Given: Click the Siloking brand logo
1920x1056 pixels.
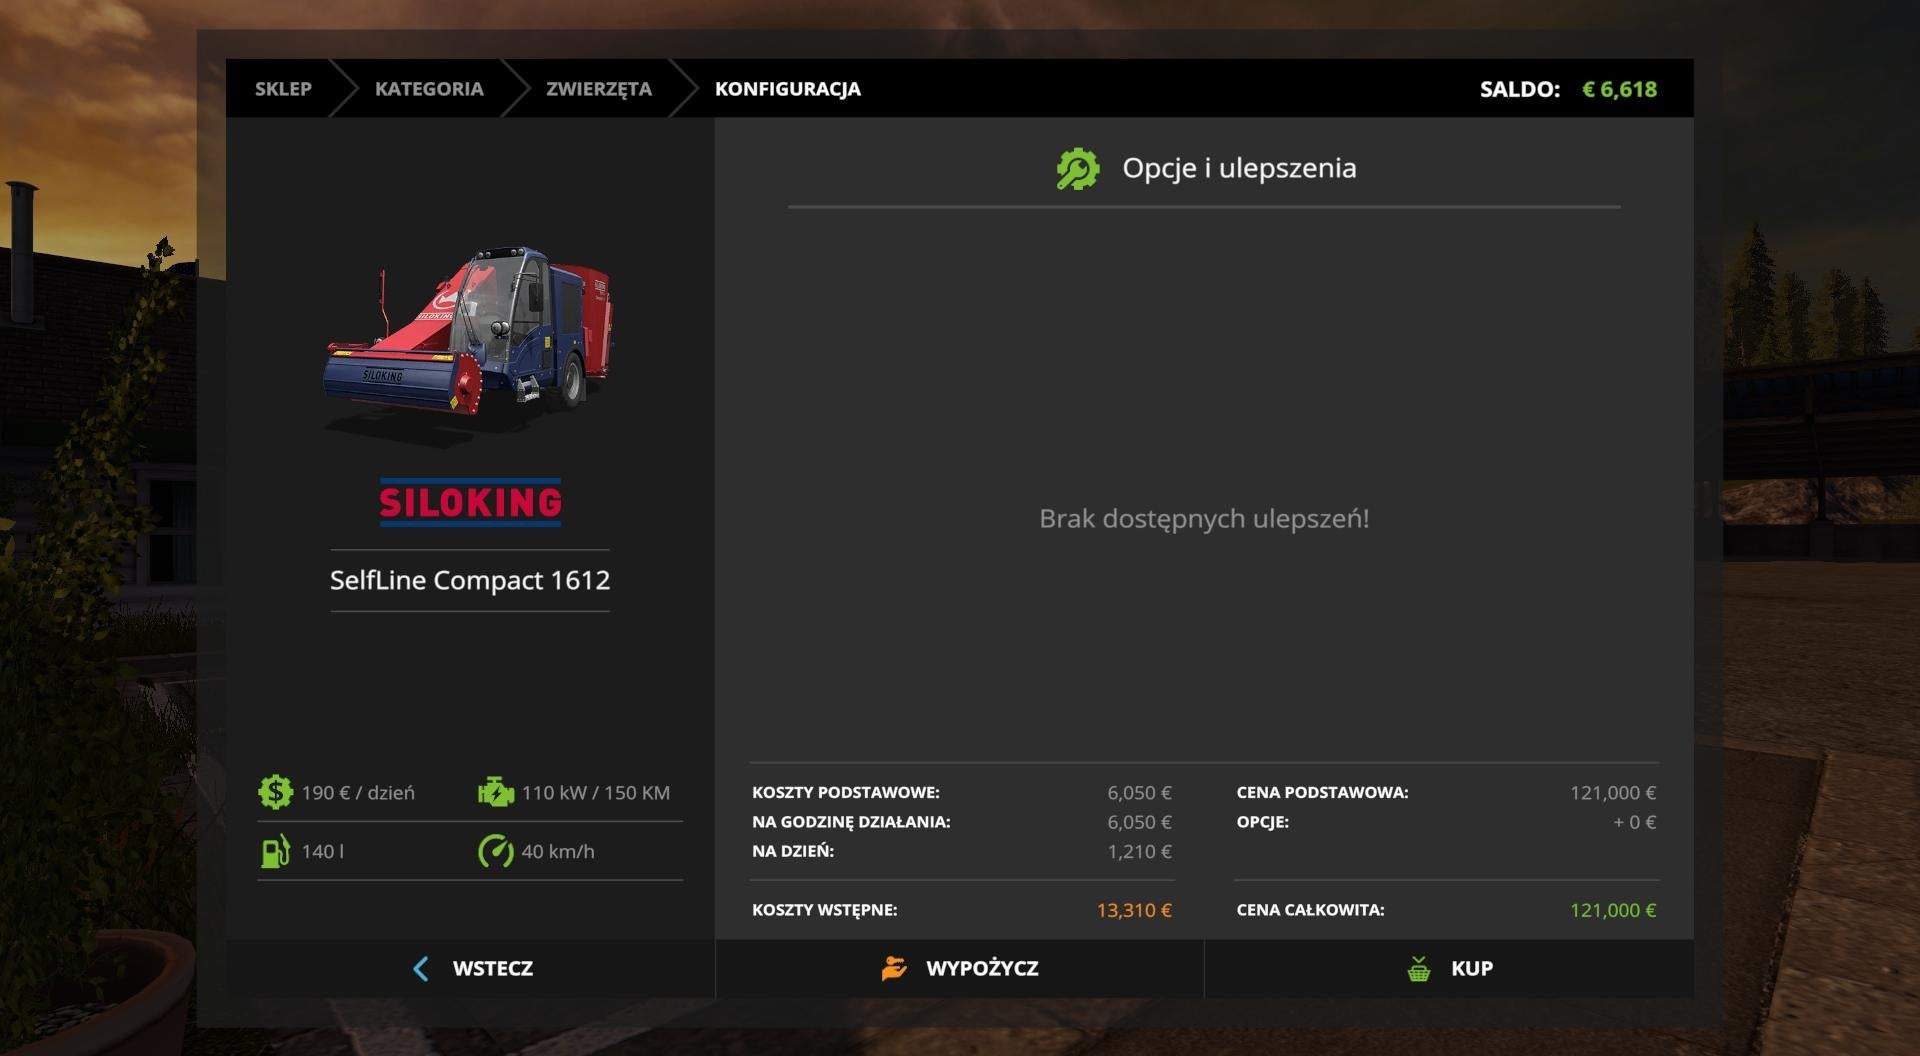Looking at the screenshot, I should pos(470,502).
